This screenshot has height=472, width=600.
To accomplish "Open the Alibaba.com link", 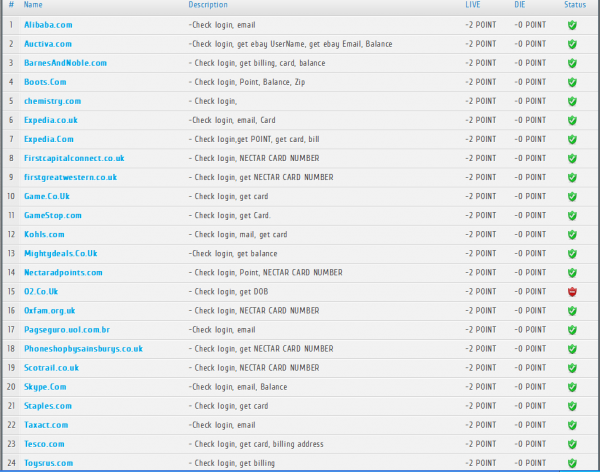I will click(x=48, y=25).
